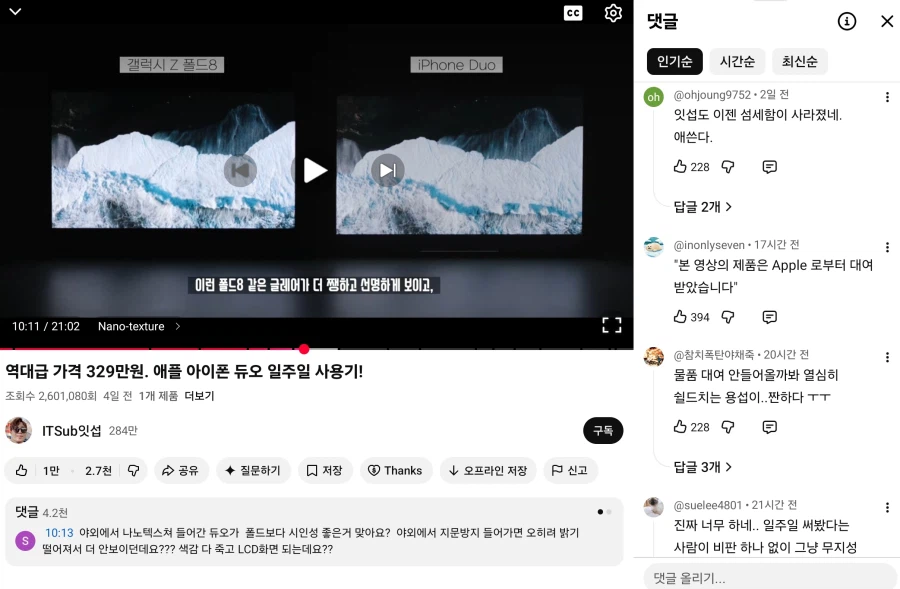Report video with 신고
This screenshot has width=900, height=589.
[570, 471]
